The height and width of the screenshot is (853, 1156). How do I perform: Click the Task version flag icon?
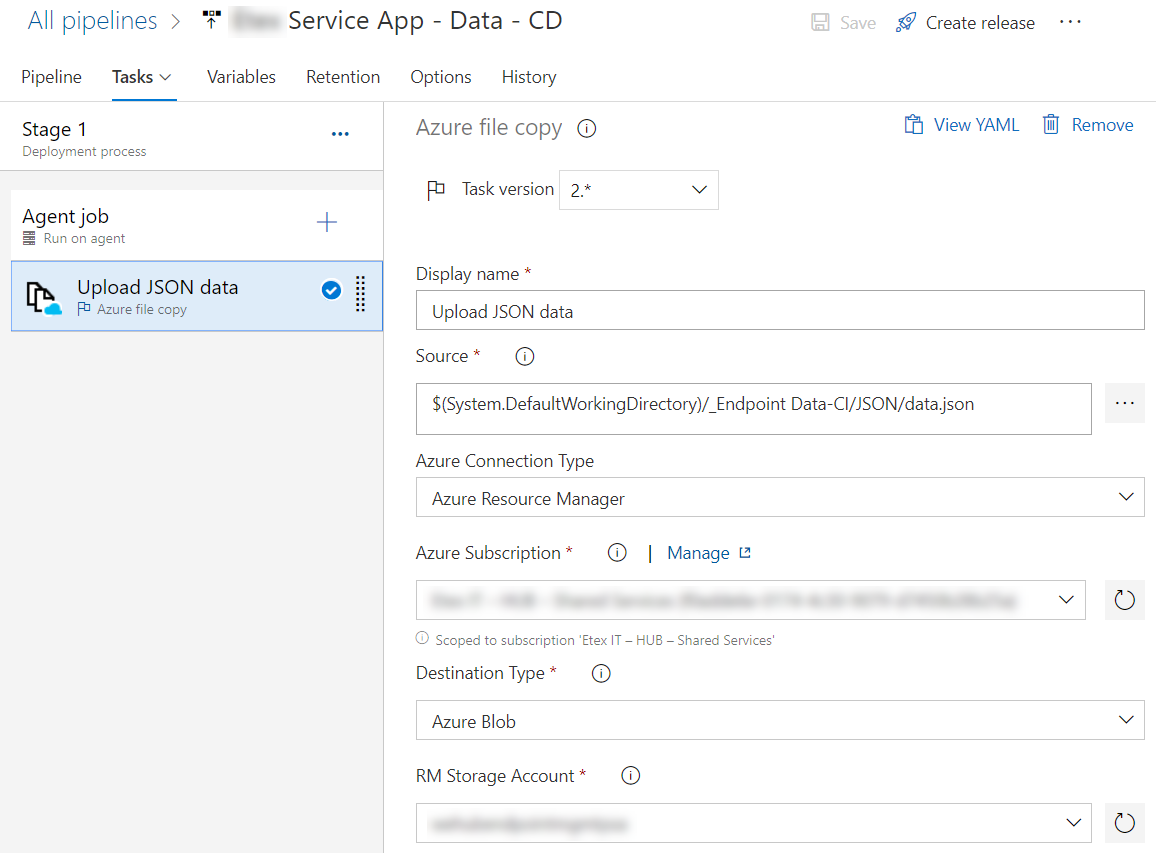coord(436,190)
